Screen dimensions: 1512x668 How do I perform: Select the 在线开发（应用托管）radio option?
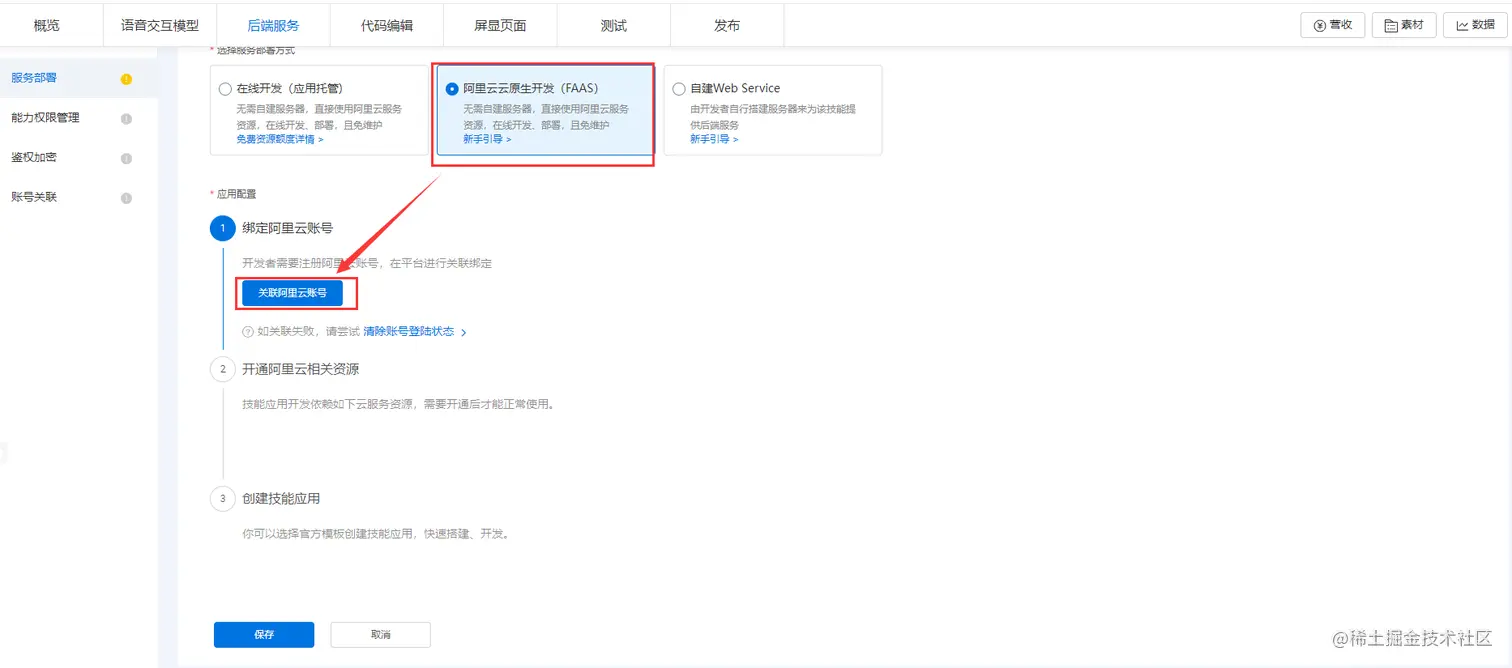225,88
